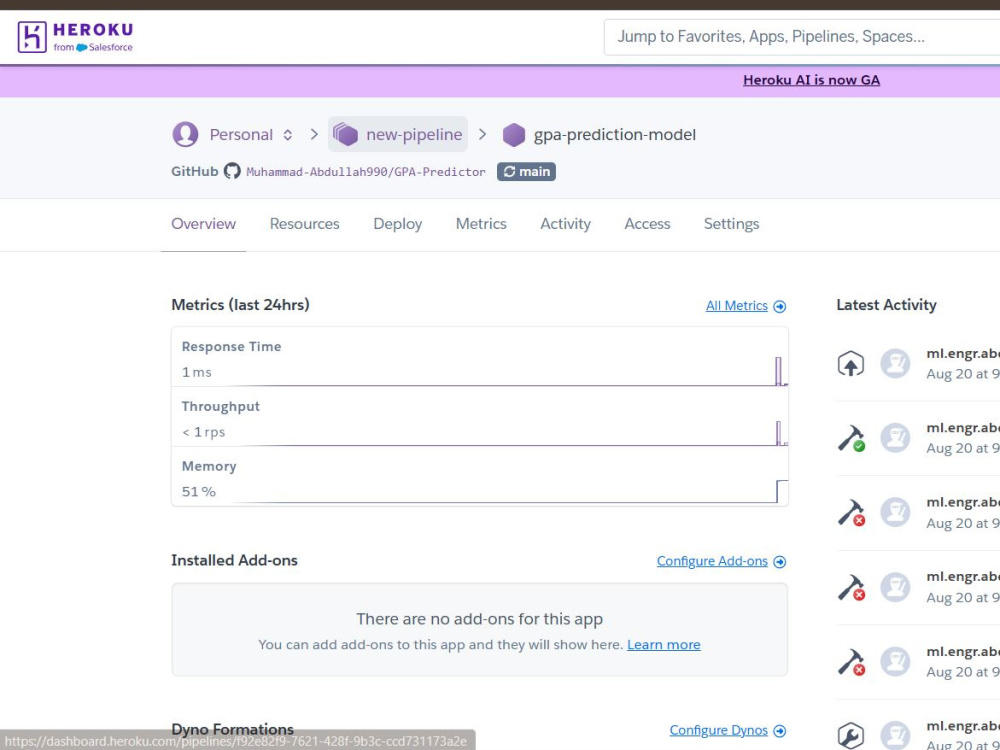Click the Throughput metric row
The image size is (1000, 750).
pyautogui.click(x=480, y=416)
